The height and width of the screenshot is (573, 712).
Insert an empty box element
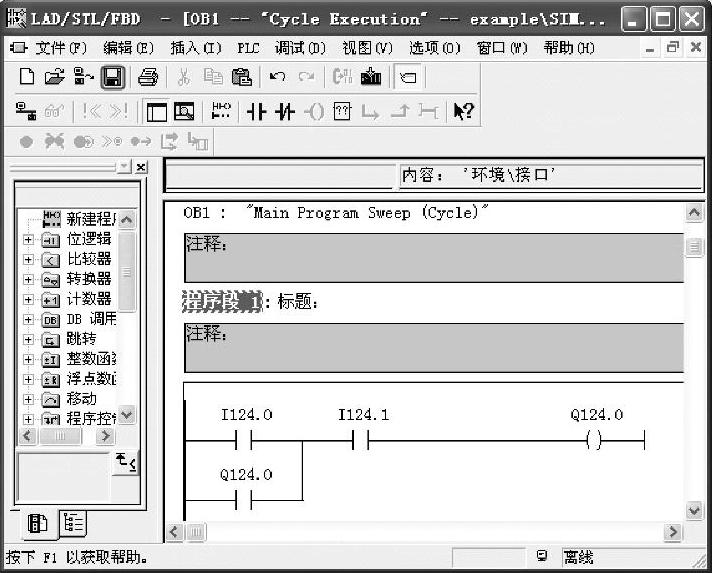point(342,111)
